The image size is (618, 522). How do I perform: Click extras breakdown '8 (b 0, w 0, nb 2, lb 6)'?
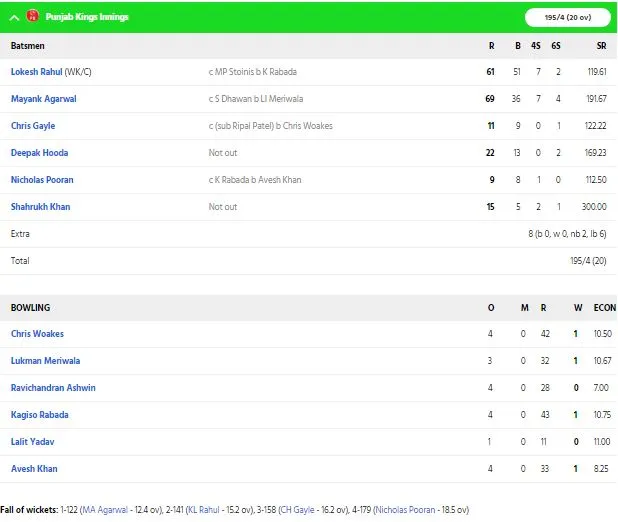point(567,234)
